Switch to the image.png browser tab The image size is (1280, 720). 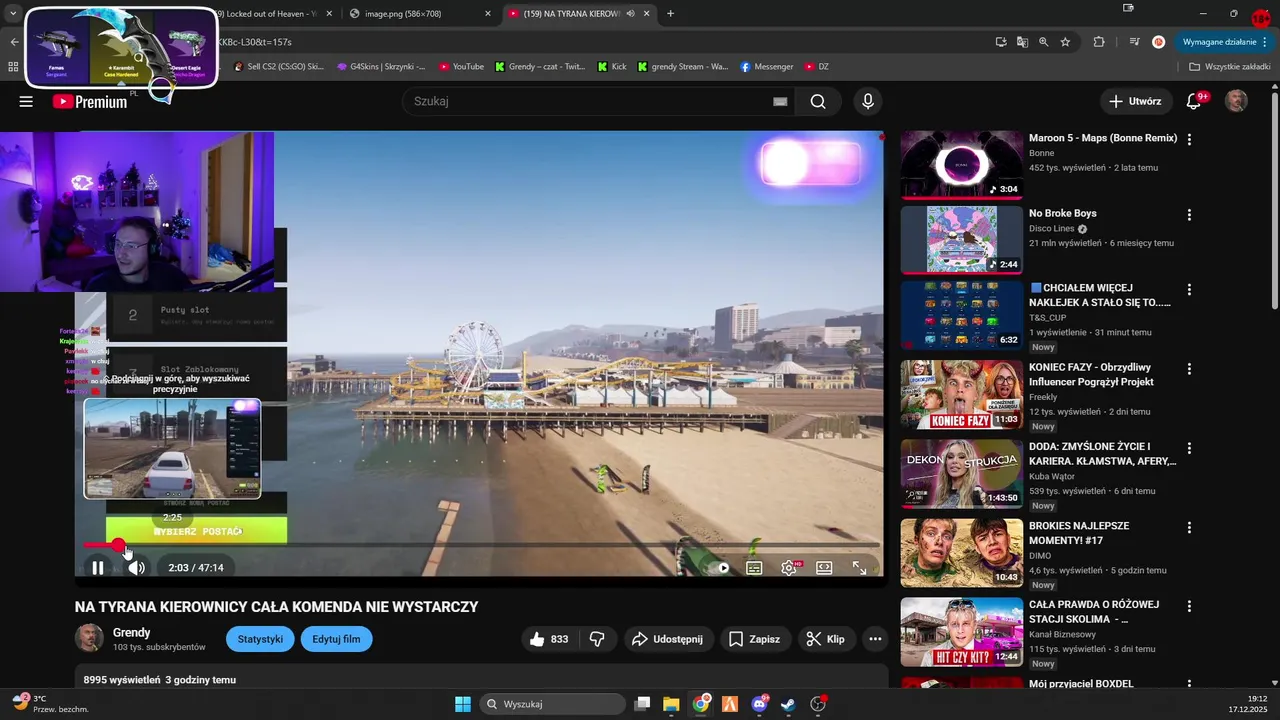pyautogui.click(x=418, y=14)
